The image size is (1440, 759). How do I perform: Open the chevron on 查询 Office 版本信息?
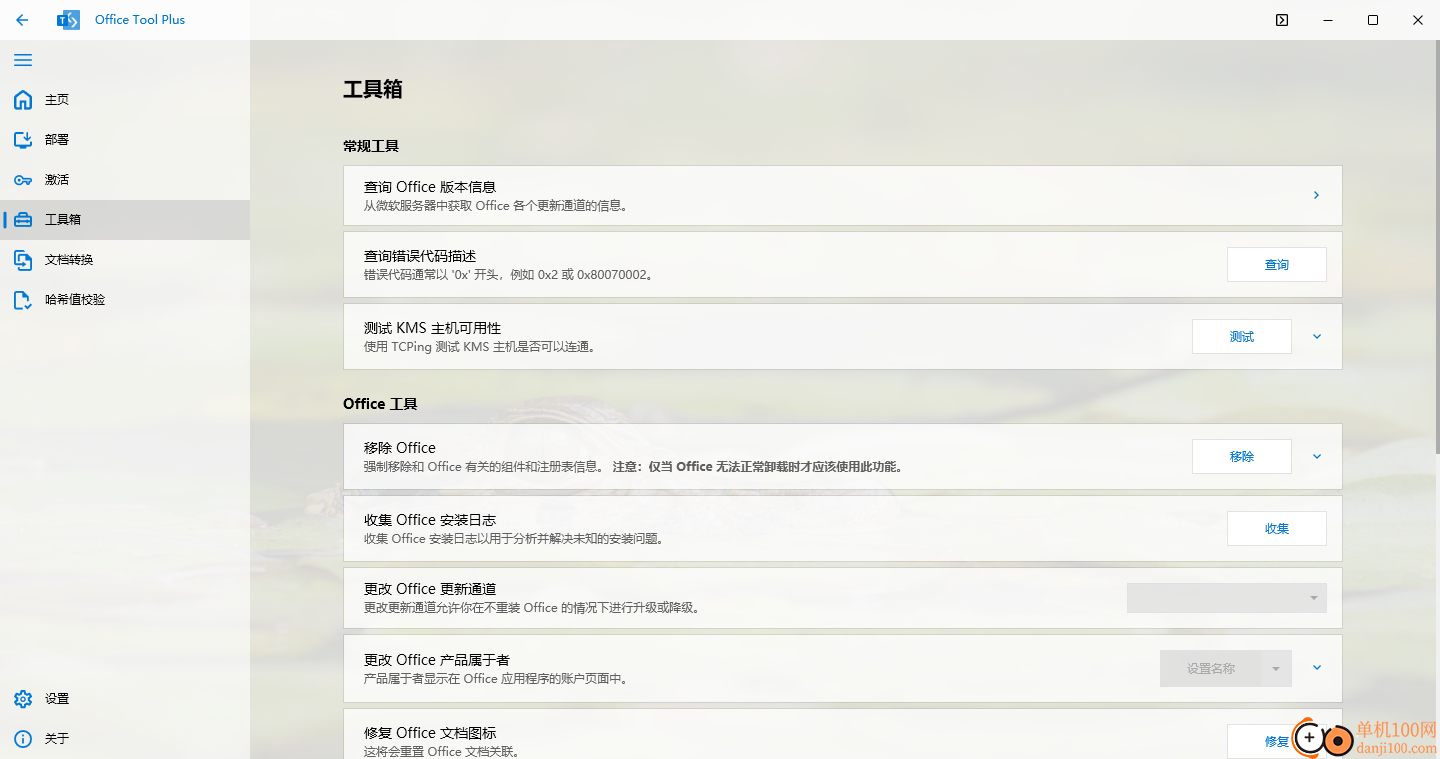1316,195
